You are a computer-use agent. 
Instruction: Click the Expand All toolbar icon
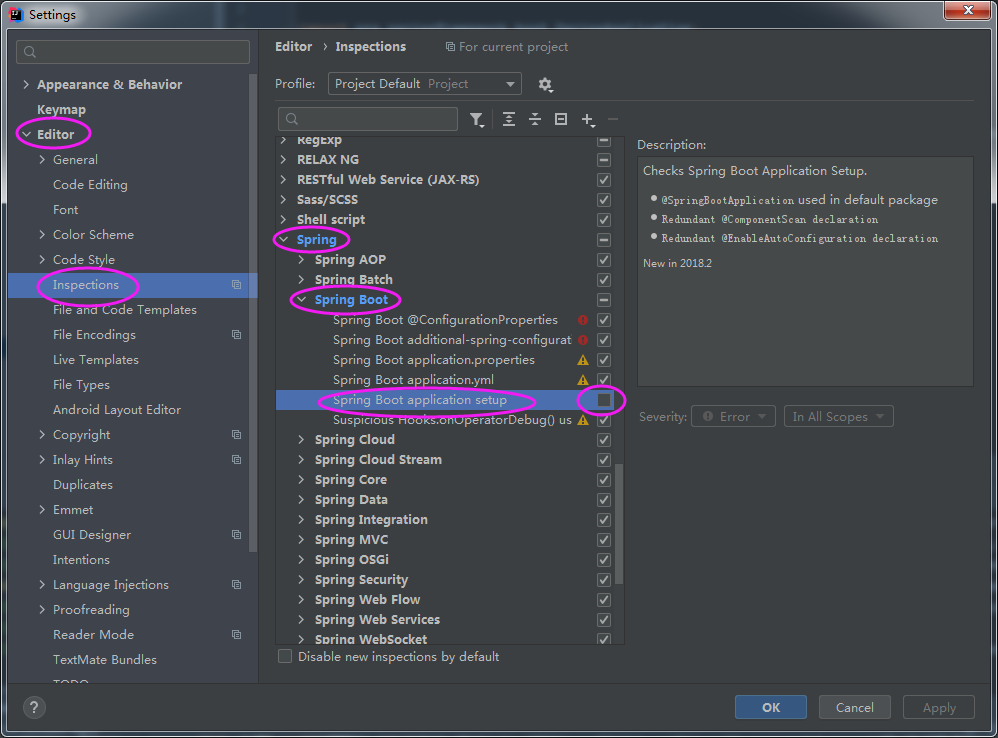pyautogui.click(x=509, y=119)
